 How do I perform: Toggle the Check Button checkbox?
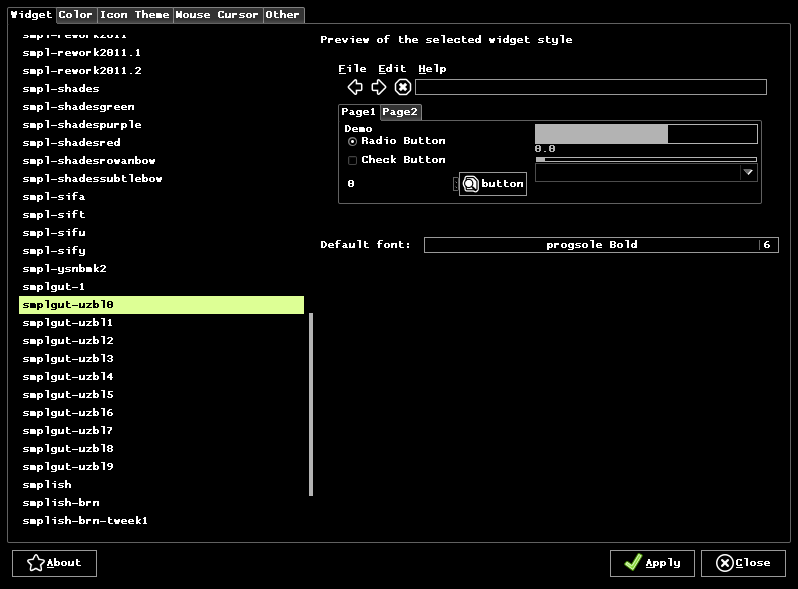point(352,160)
